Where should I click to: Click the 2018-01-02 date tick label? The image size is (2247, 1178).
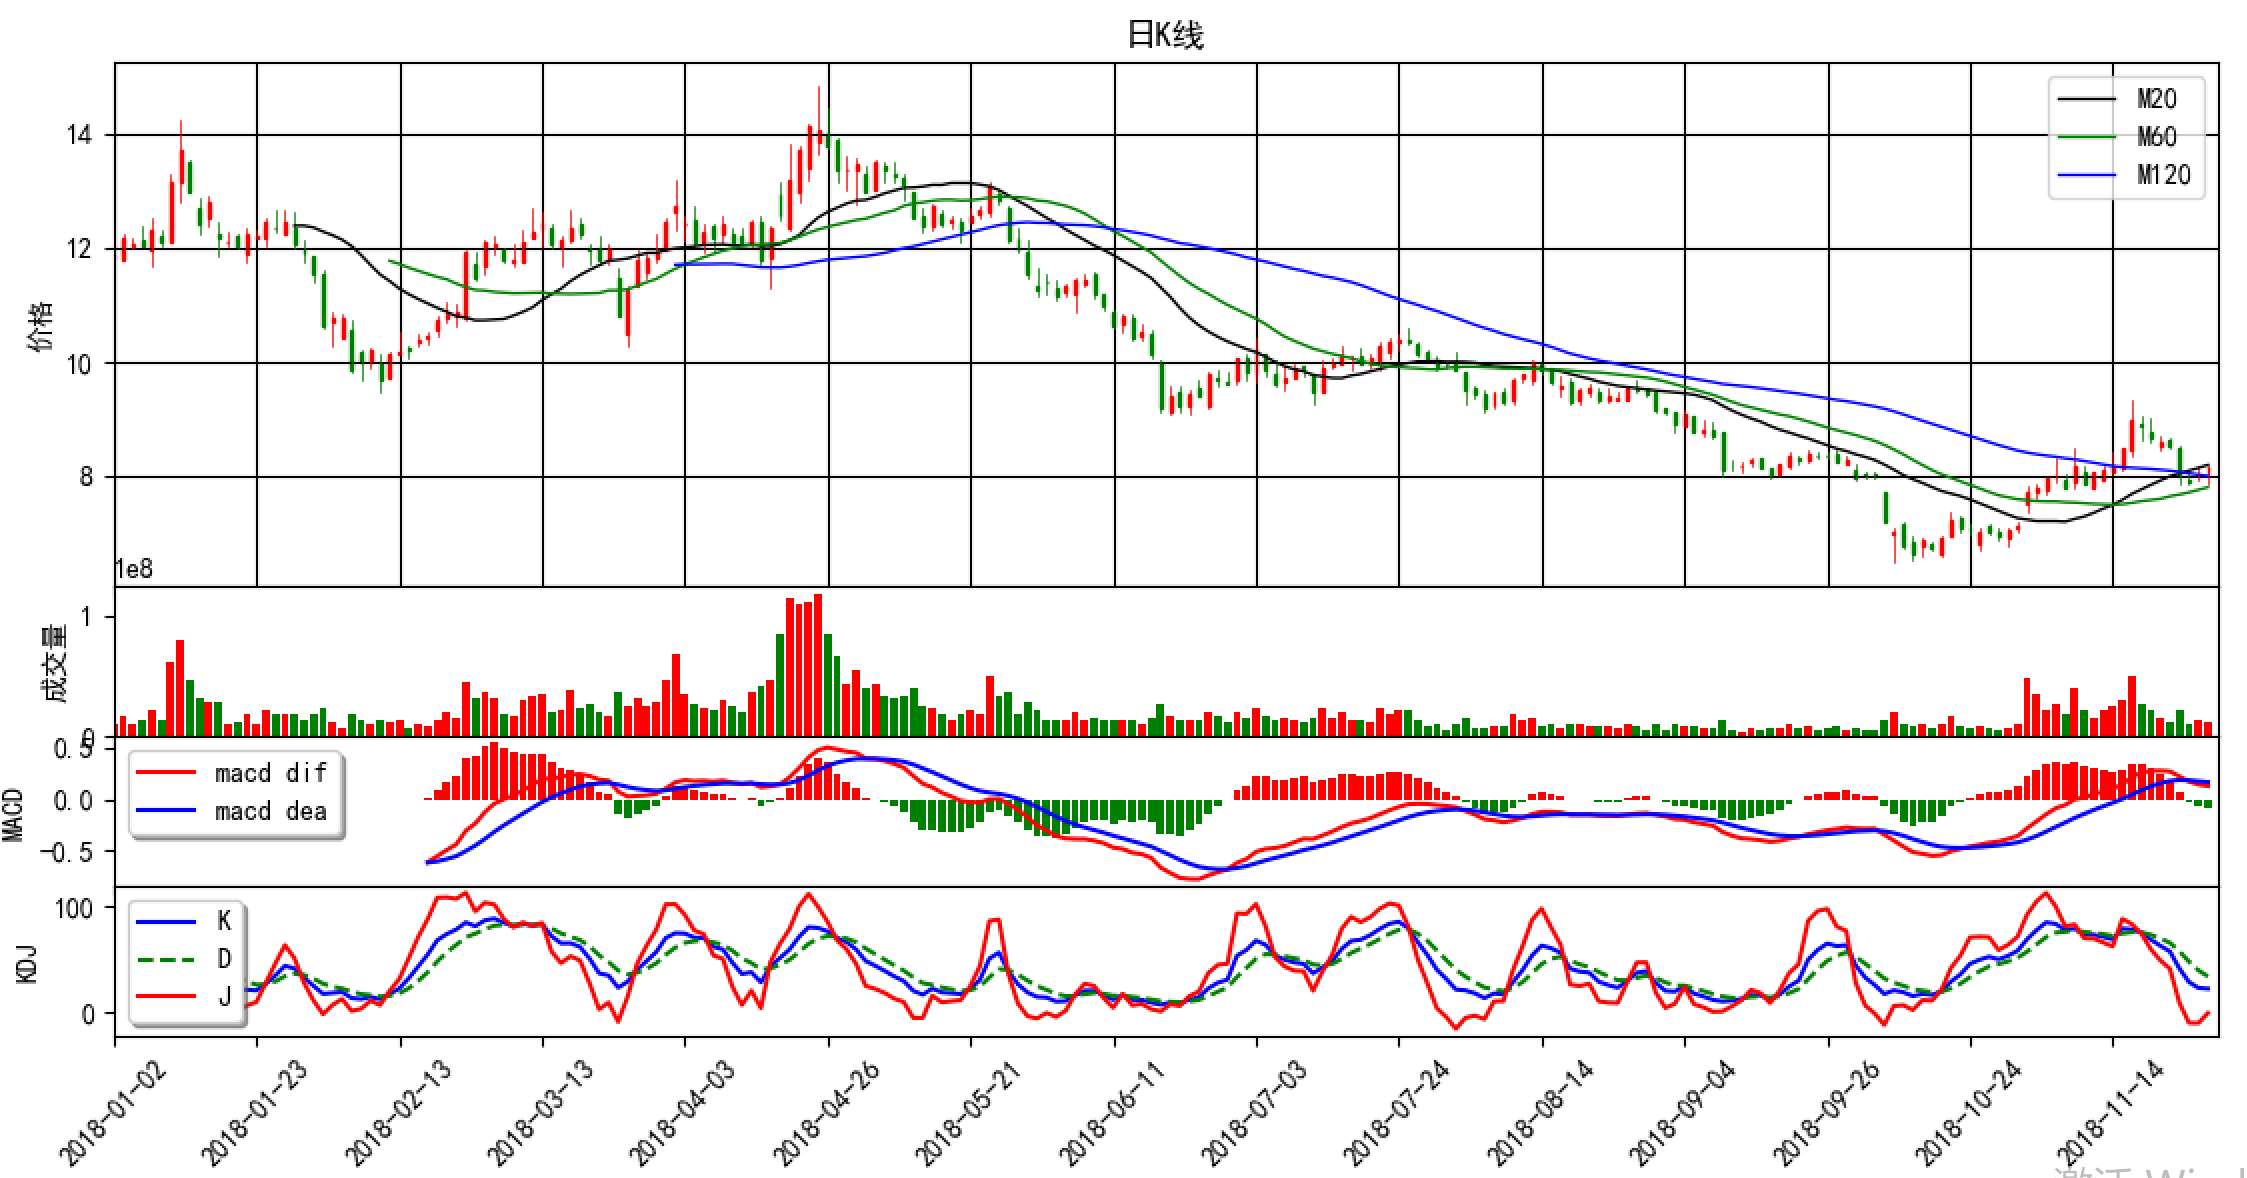pos(114,1114)
